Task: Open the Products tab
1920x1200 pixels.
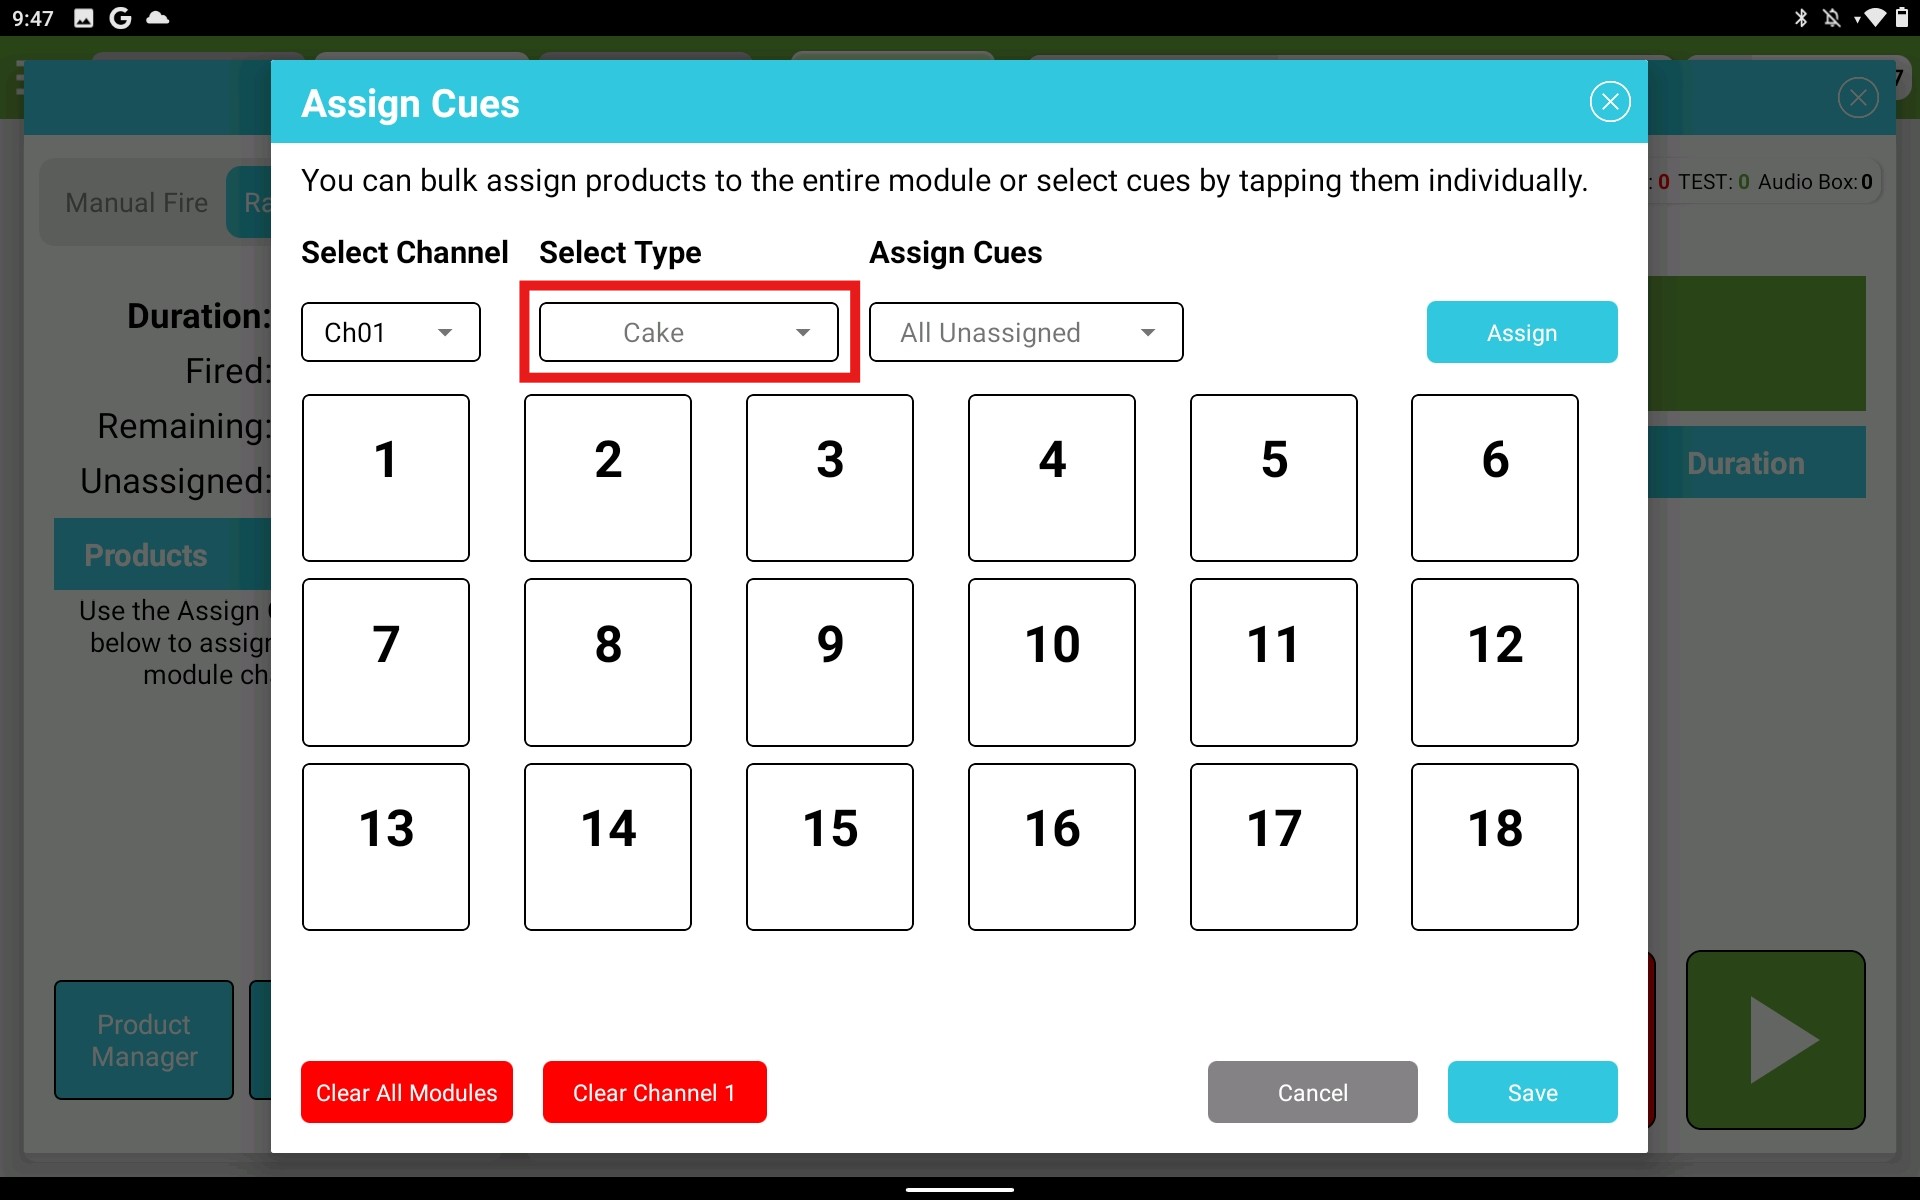Action: [145, 554]
